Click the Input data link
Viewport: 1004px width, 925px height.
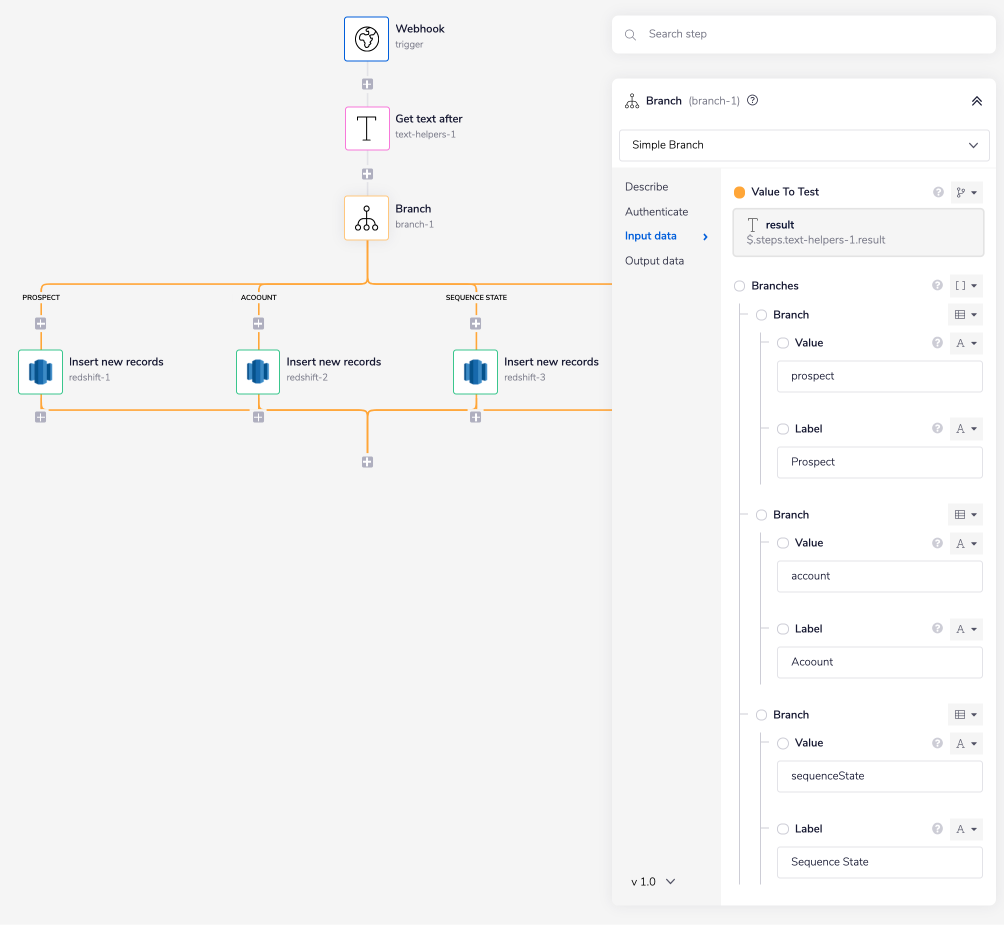coord(650,236)
